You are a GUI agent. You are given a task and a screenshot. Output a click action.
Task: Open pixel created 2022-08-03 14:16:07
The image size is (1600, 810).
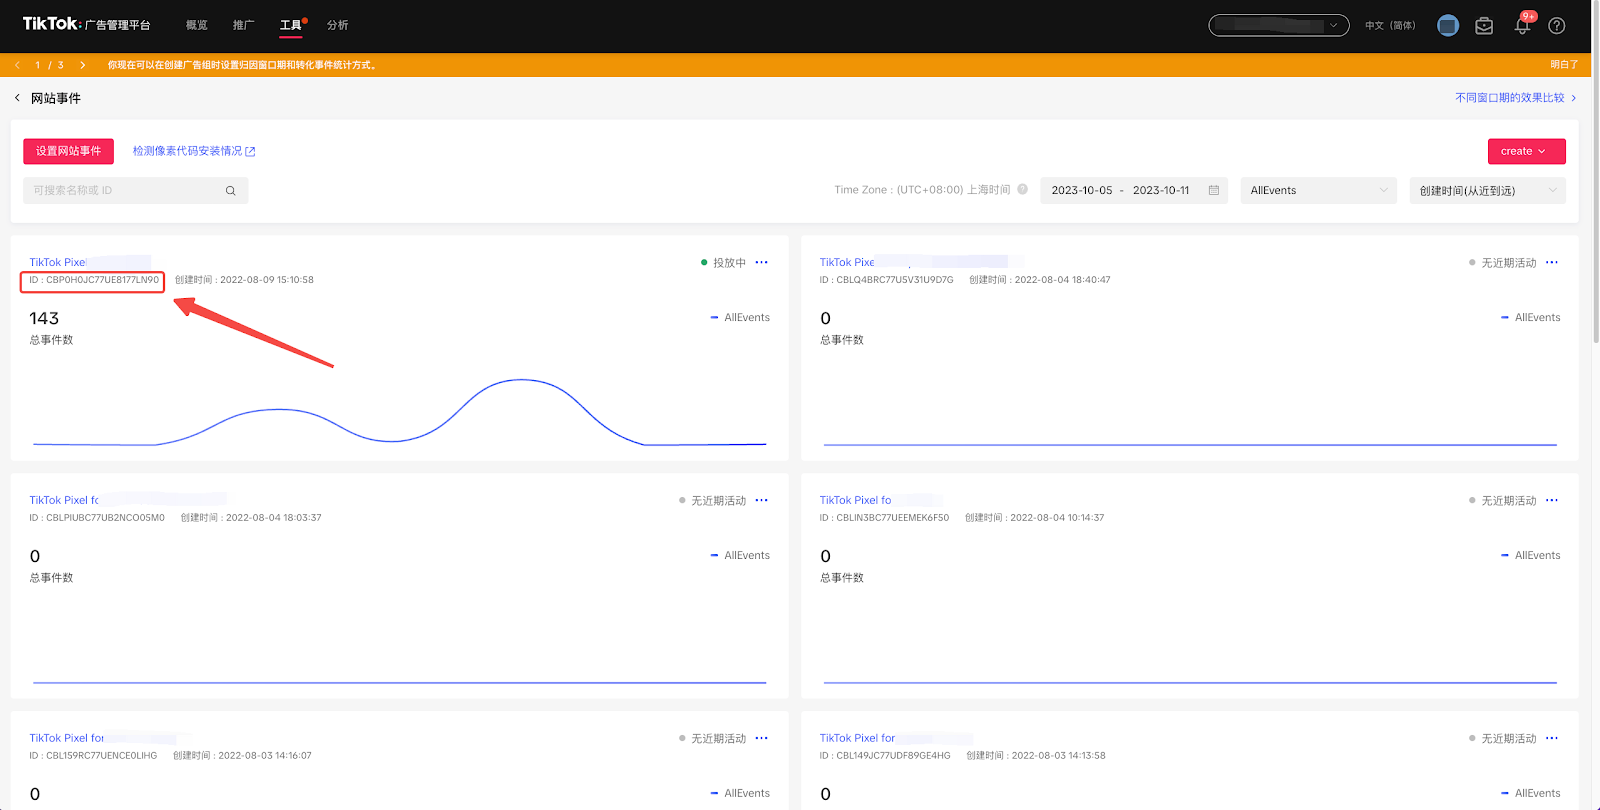click(66, 738)
